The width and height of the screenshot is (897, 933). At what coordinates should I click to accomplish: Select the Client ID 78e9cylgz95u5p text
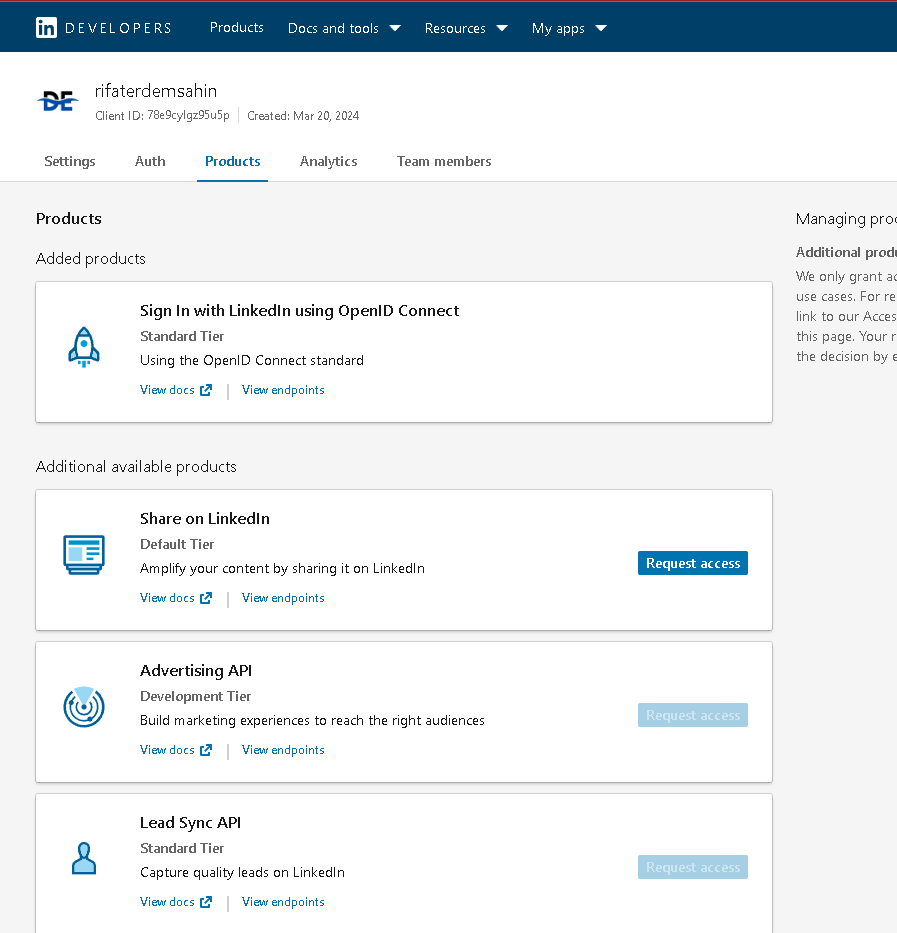click(x=162, y=115)
